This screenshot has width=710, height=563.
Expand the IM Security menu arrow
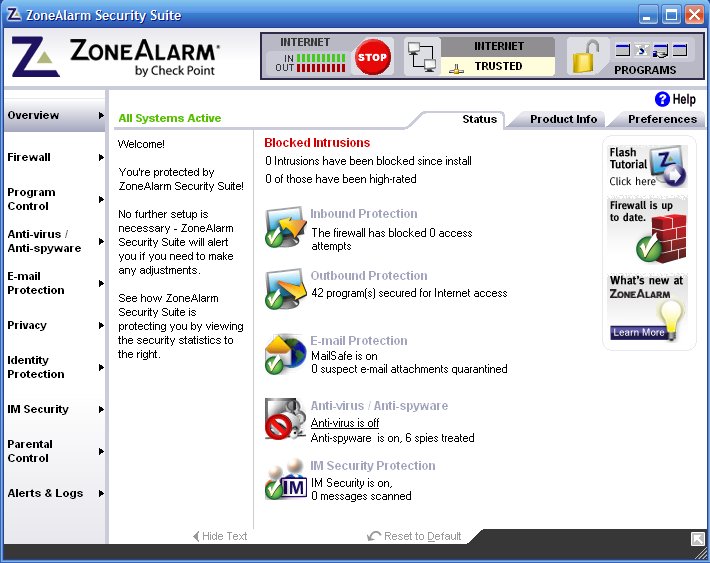click(101, 409)
